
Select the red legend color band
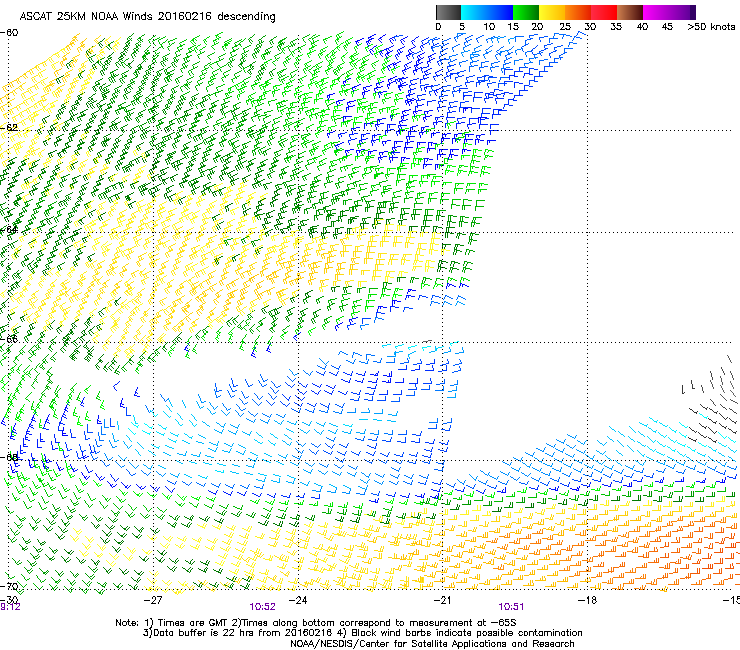pyautogui.click(x=604, y=12)
